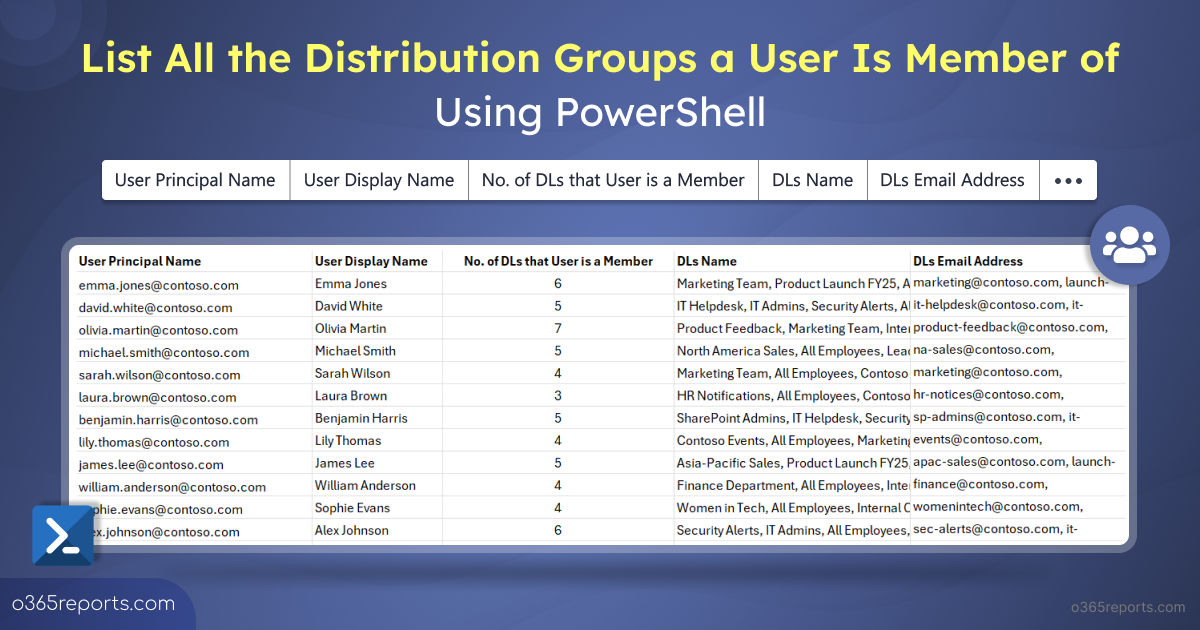Select emma.jones@contoso.com cell

coord(158,285)
